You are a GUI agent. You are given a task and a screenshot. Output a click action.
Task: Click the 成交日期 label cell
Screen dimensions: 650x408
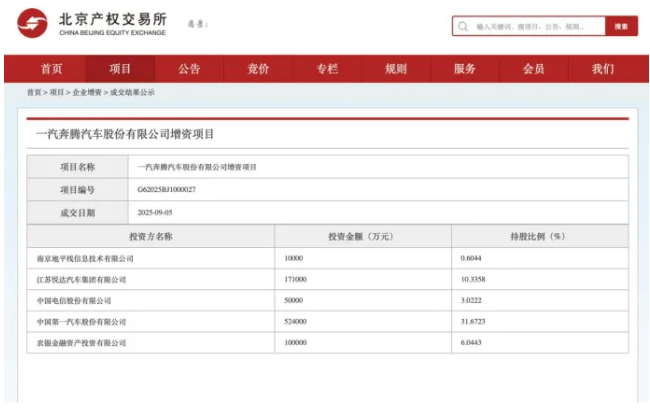pos(78,213)
